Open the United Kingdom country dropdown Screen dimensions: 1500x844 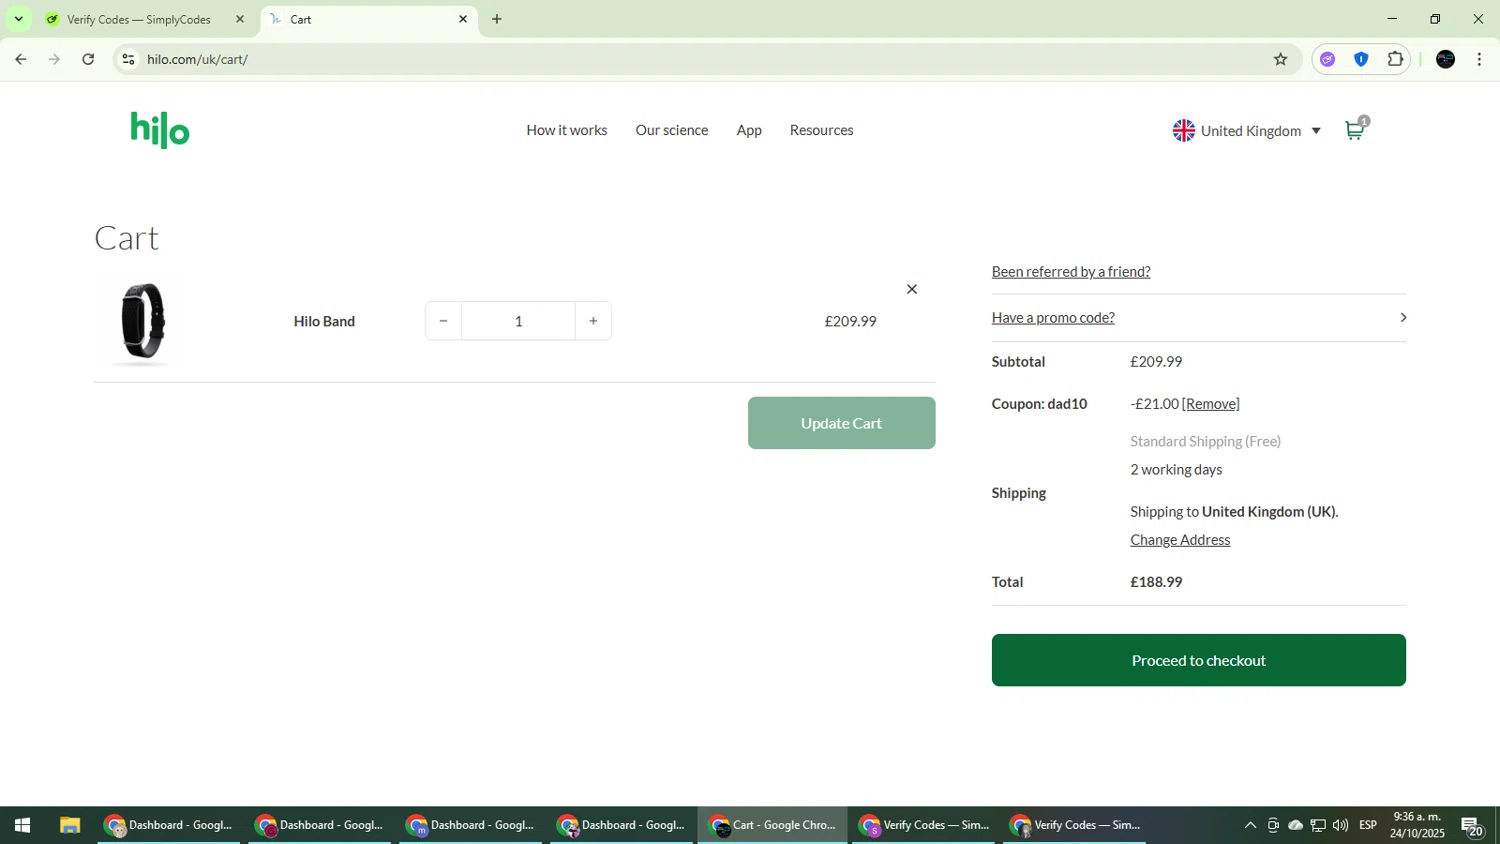click(x=1246, y=131)
